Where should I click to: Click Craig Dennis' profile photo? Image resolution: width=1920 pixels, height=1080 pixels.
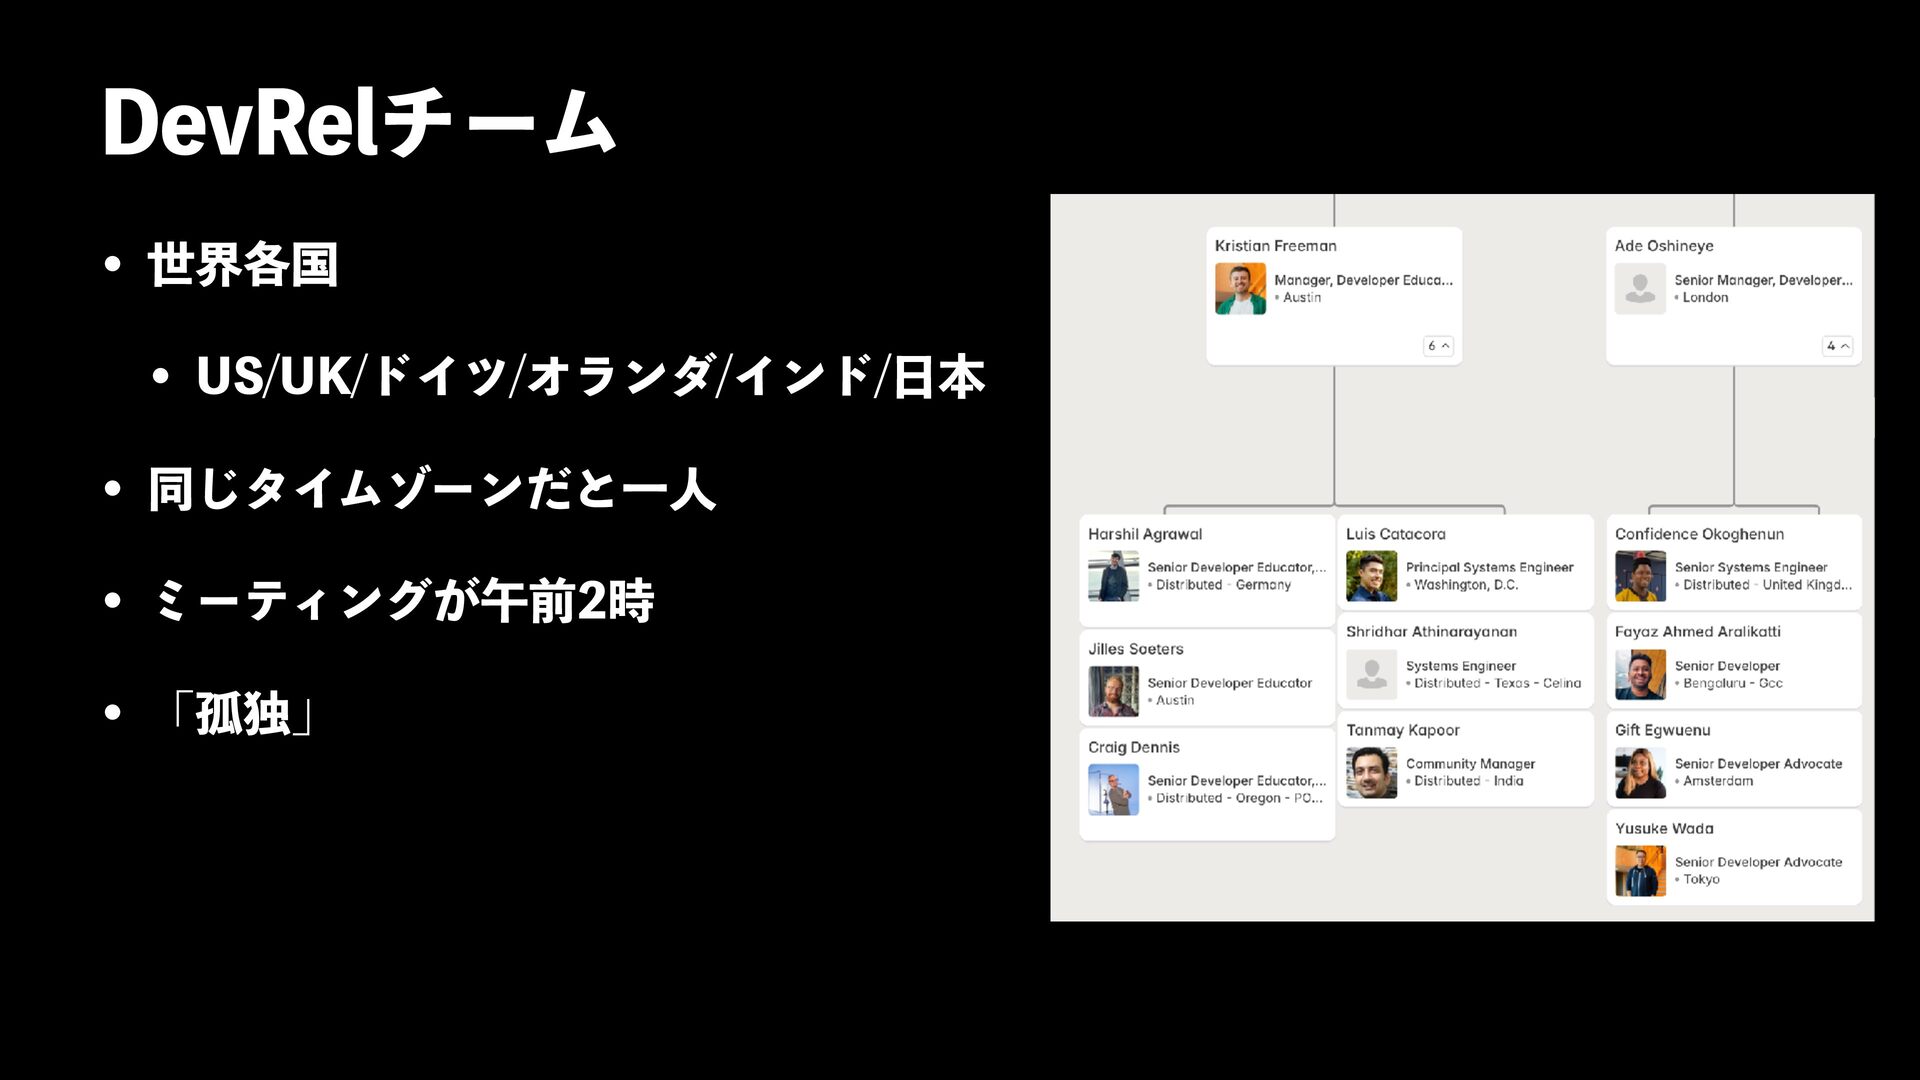point(1113,789)
